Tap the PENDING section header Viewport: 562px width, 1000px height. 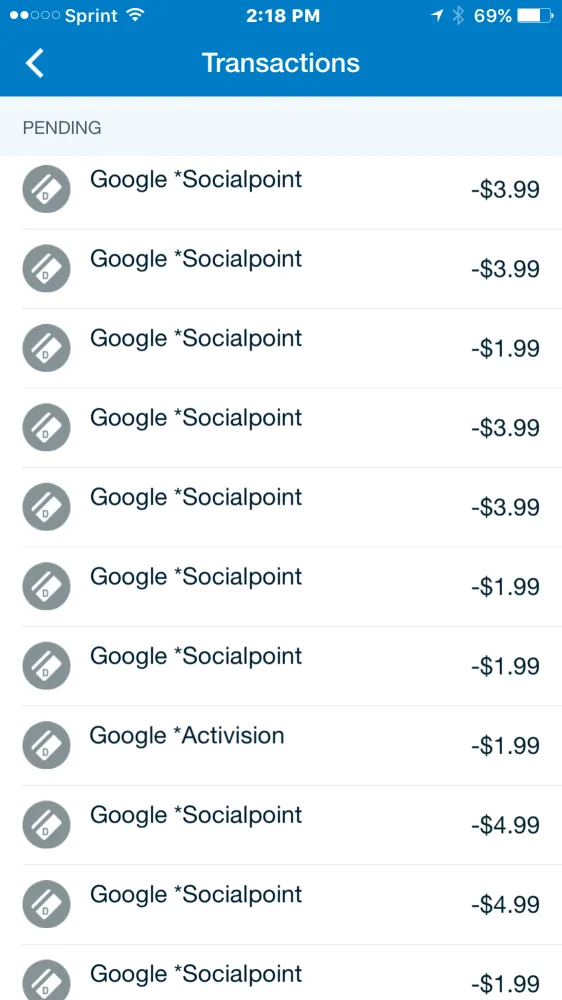(x=281, y=127)
